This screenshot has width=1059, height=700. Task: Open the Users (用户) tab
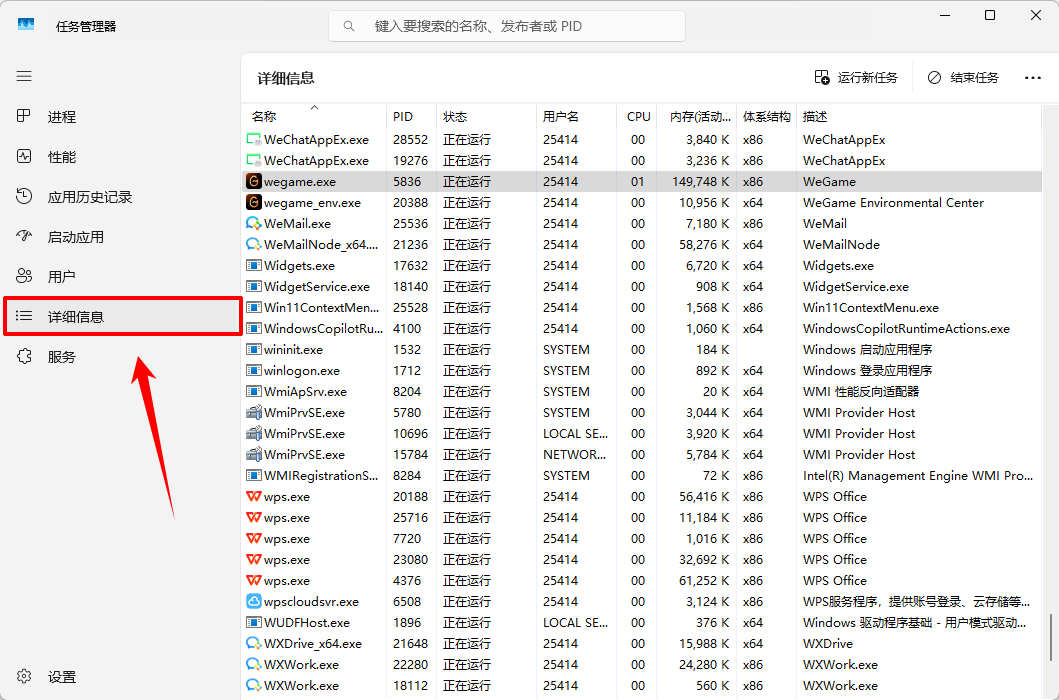point(122,276)
